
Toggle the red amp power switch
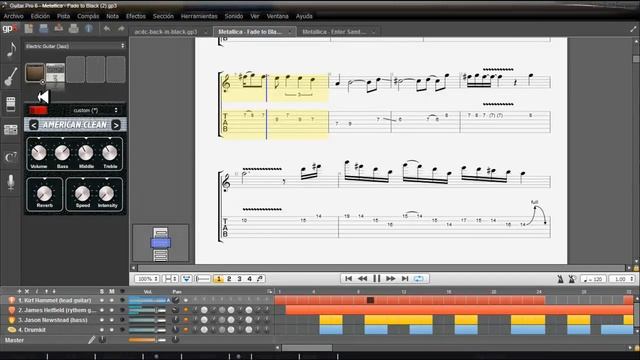[x=38, y=110]
